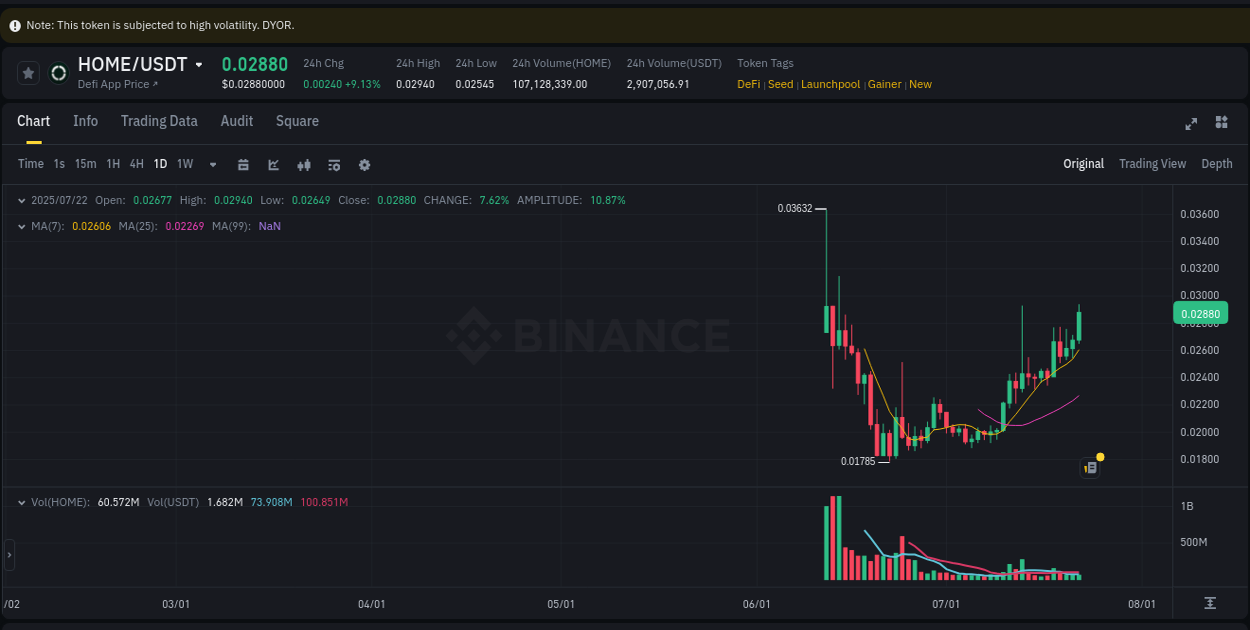This screenshot has height=630, width=1250.
Task: Switch to the Trading Data tab
Action: click(159, 121)
